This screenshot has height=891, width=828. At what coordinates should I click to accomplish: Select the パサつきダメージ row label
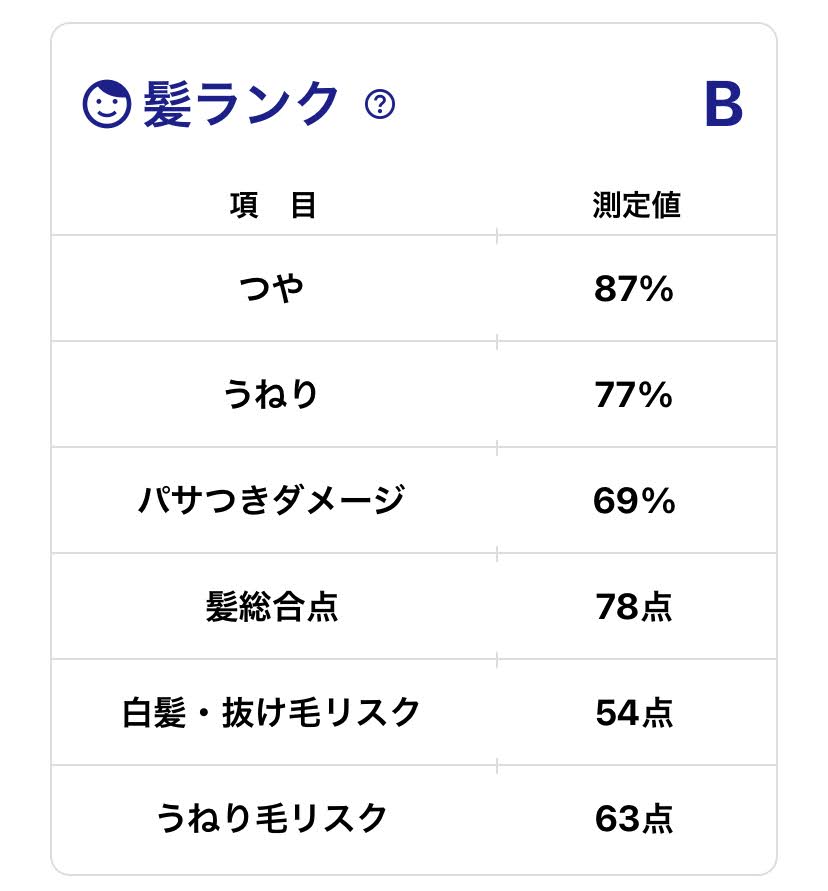(273, 500)
